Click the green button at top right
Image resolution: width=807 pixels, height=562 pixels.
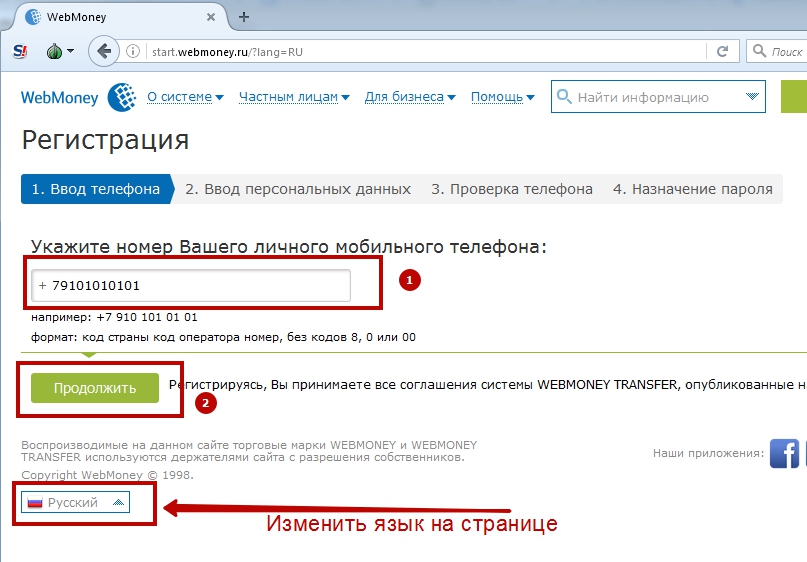[x=794, y=96]
